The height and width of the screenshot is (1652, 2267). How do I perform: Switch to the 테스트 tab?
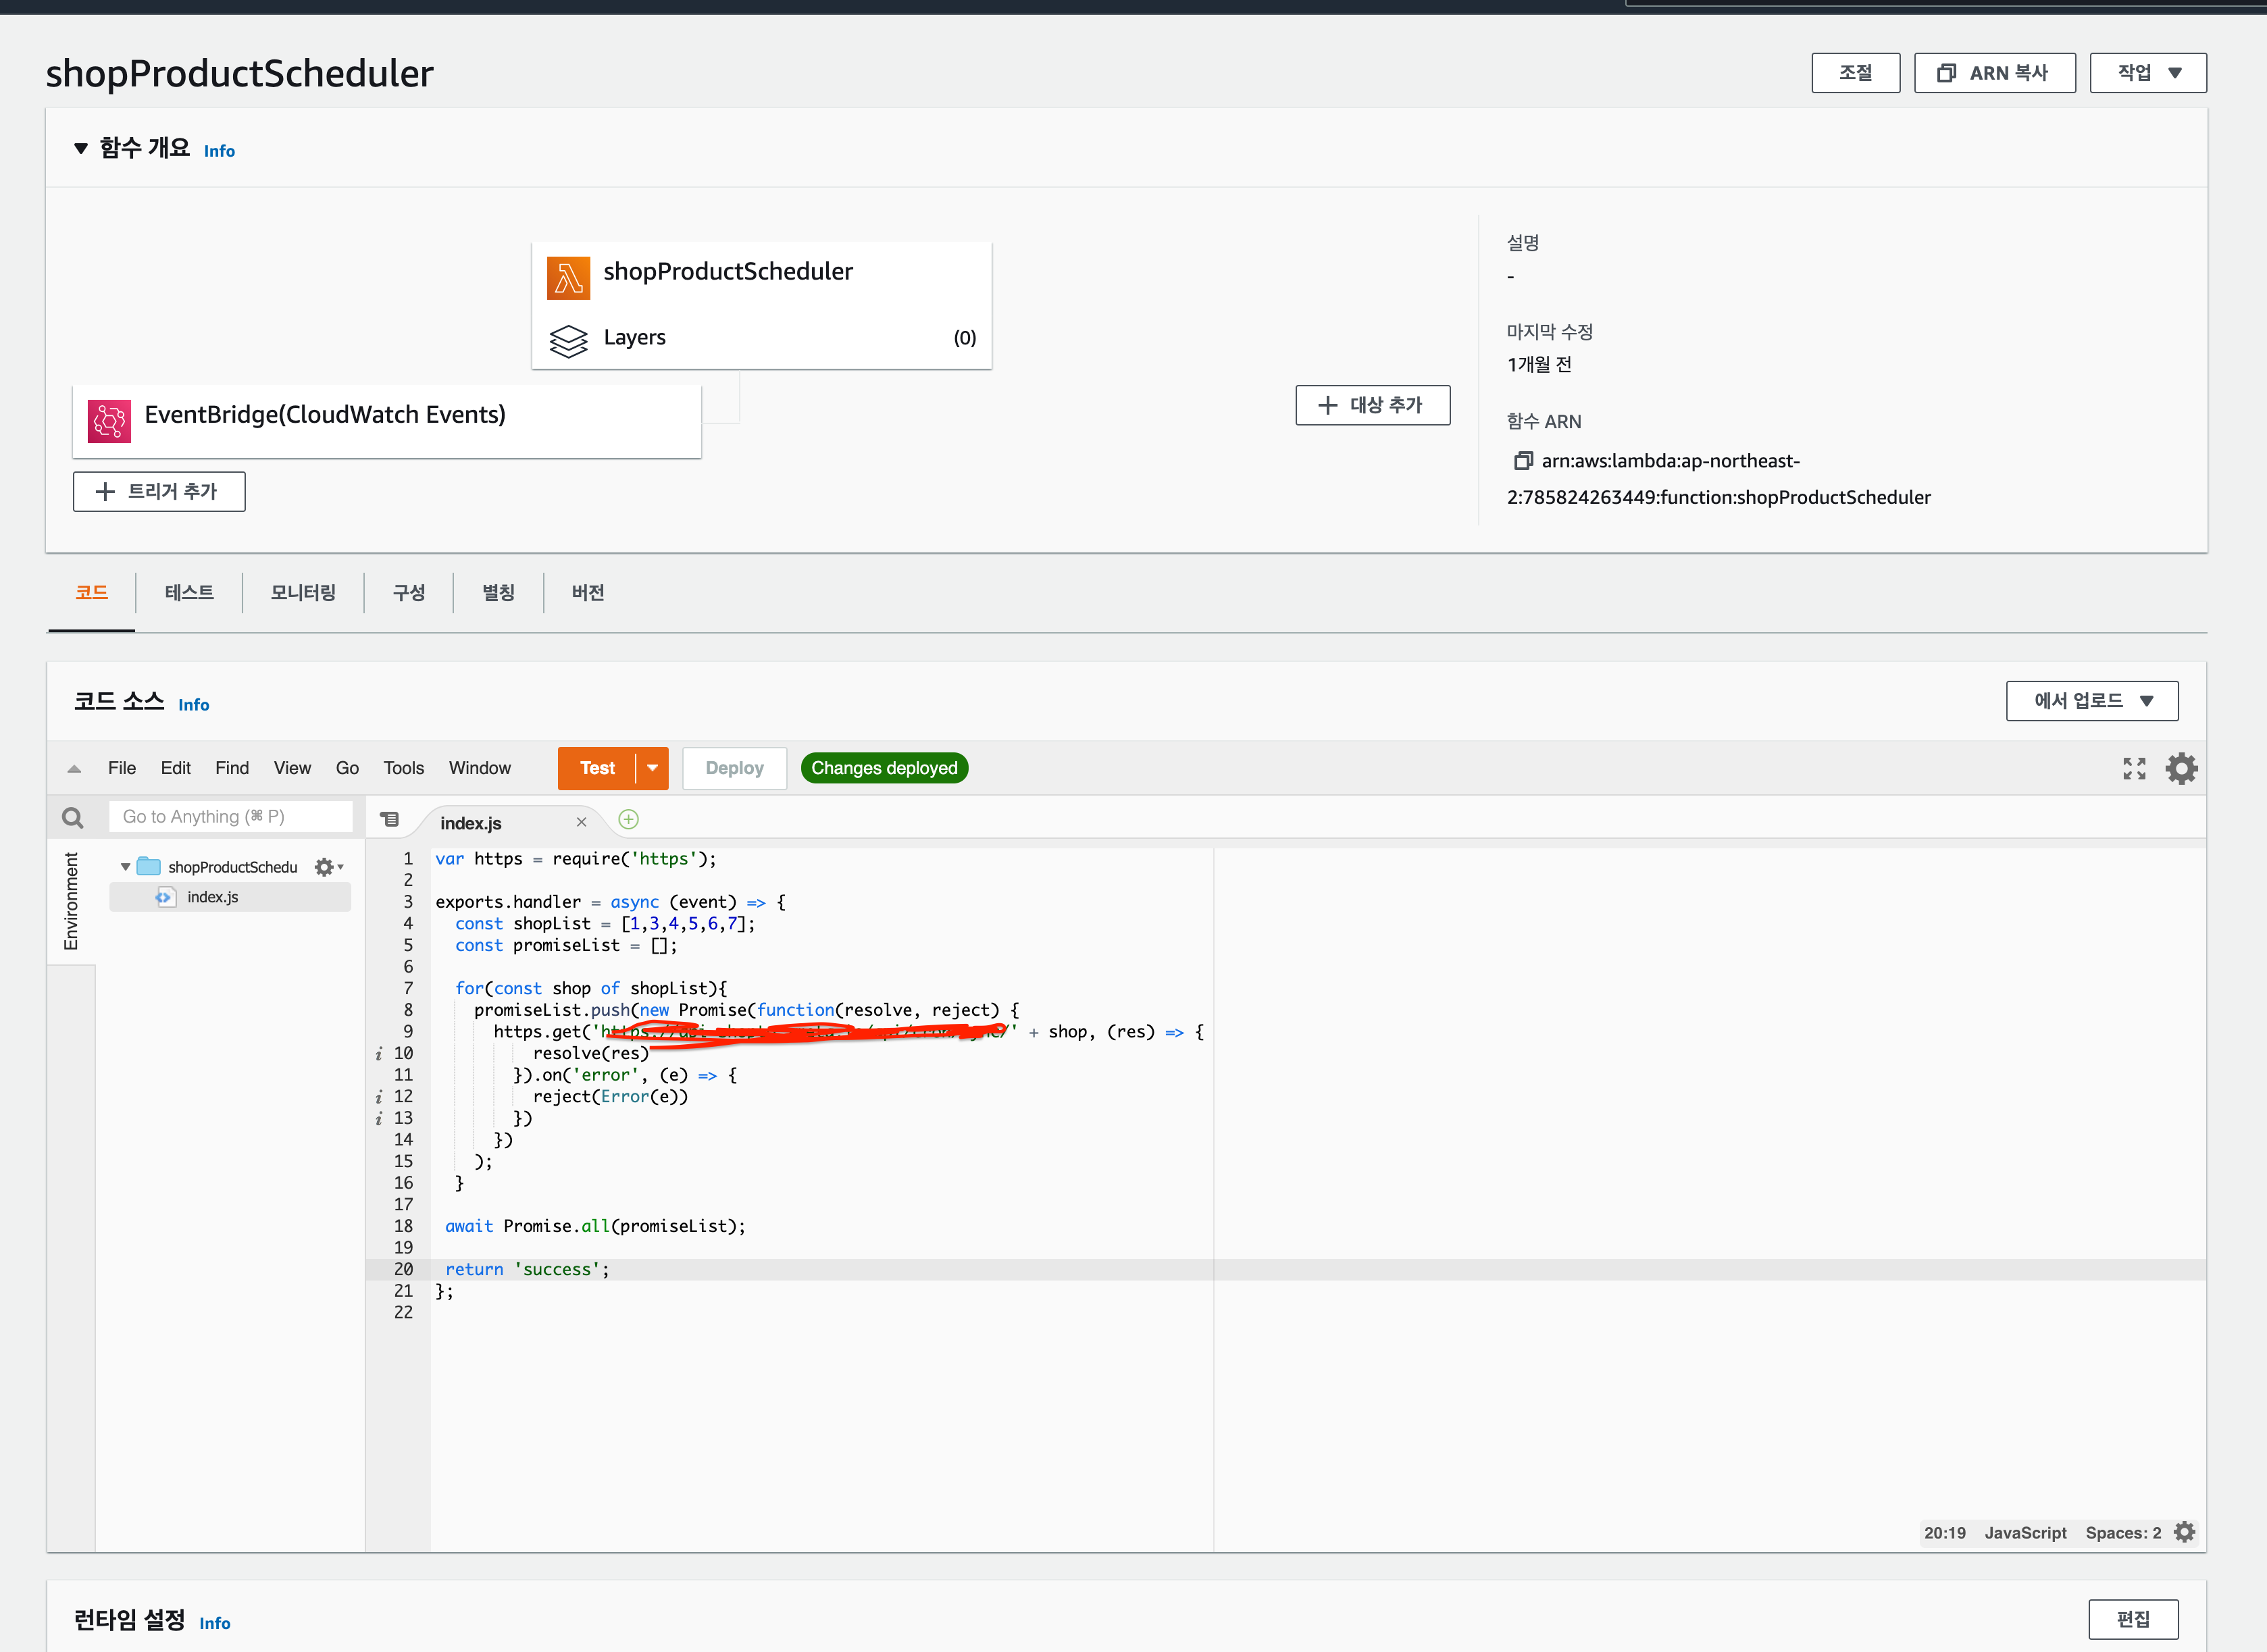point(189,593)
